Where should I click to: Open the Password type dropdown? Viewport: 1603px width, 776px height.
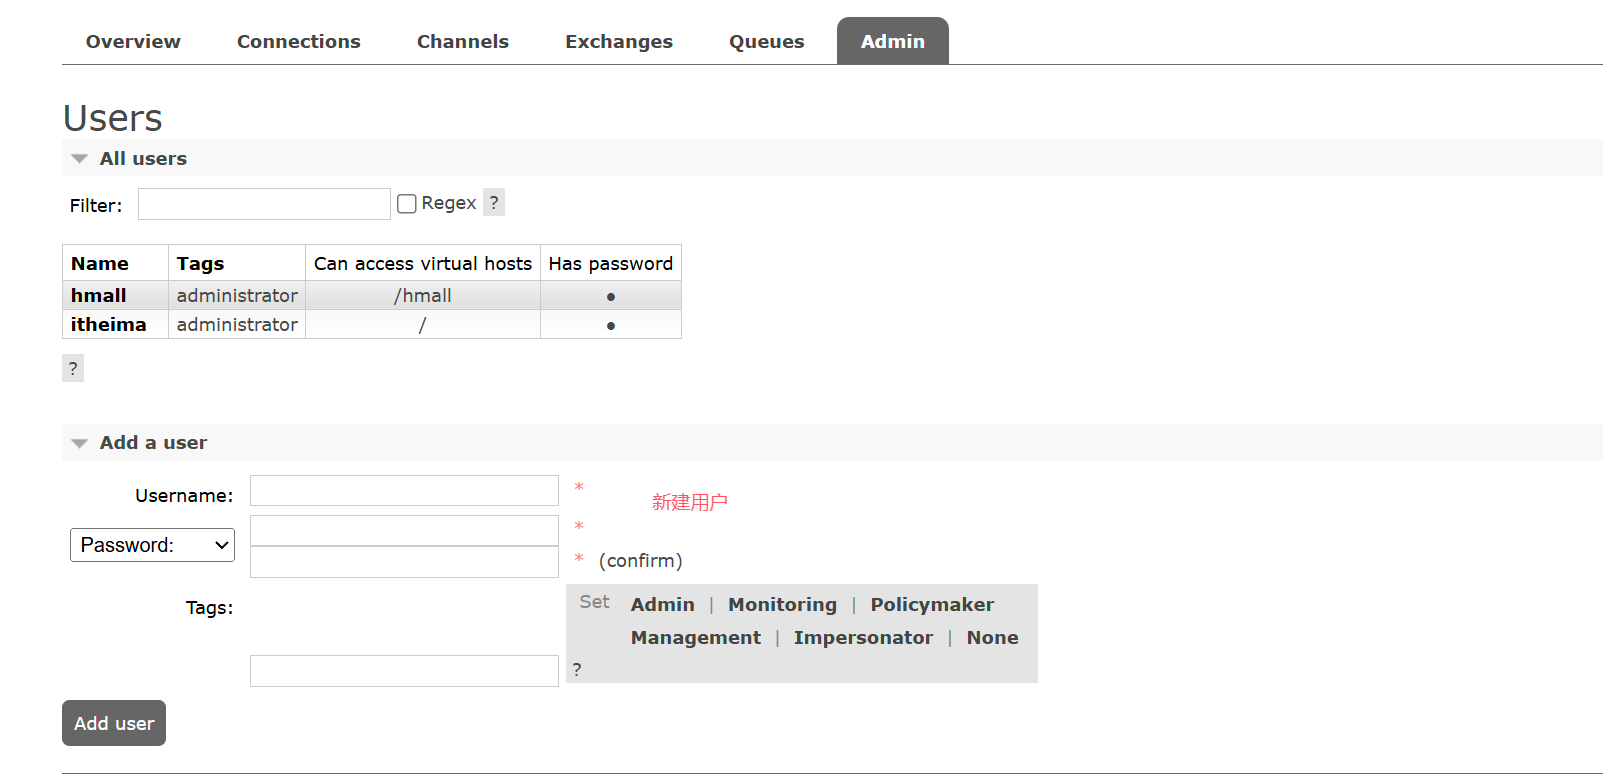[152, 545]
